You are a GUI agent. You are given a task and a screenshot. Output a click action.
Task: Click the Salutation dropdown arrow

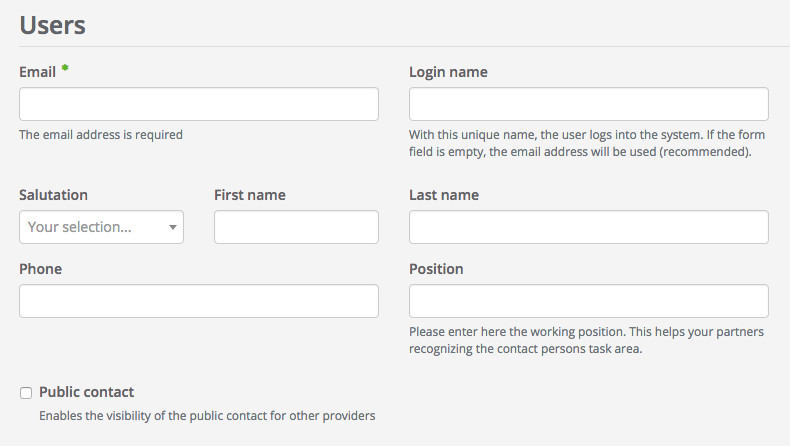point(173,228)
